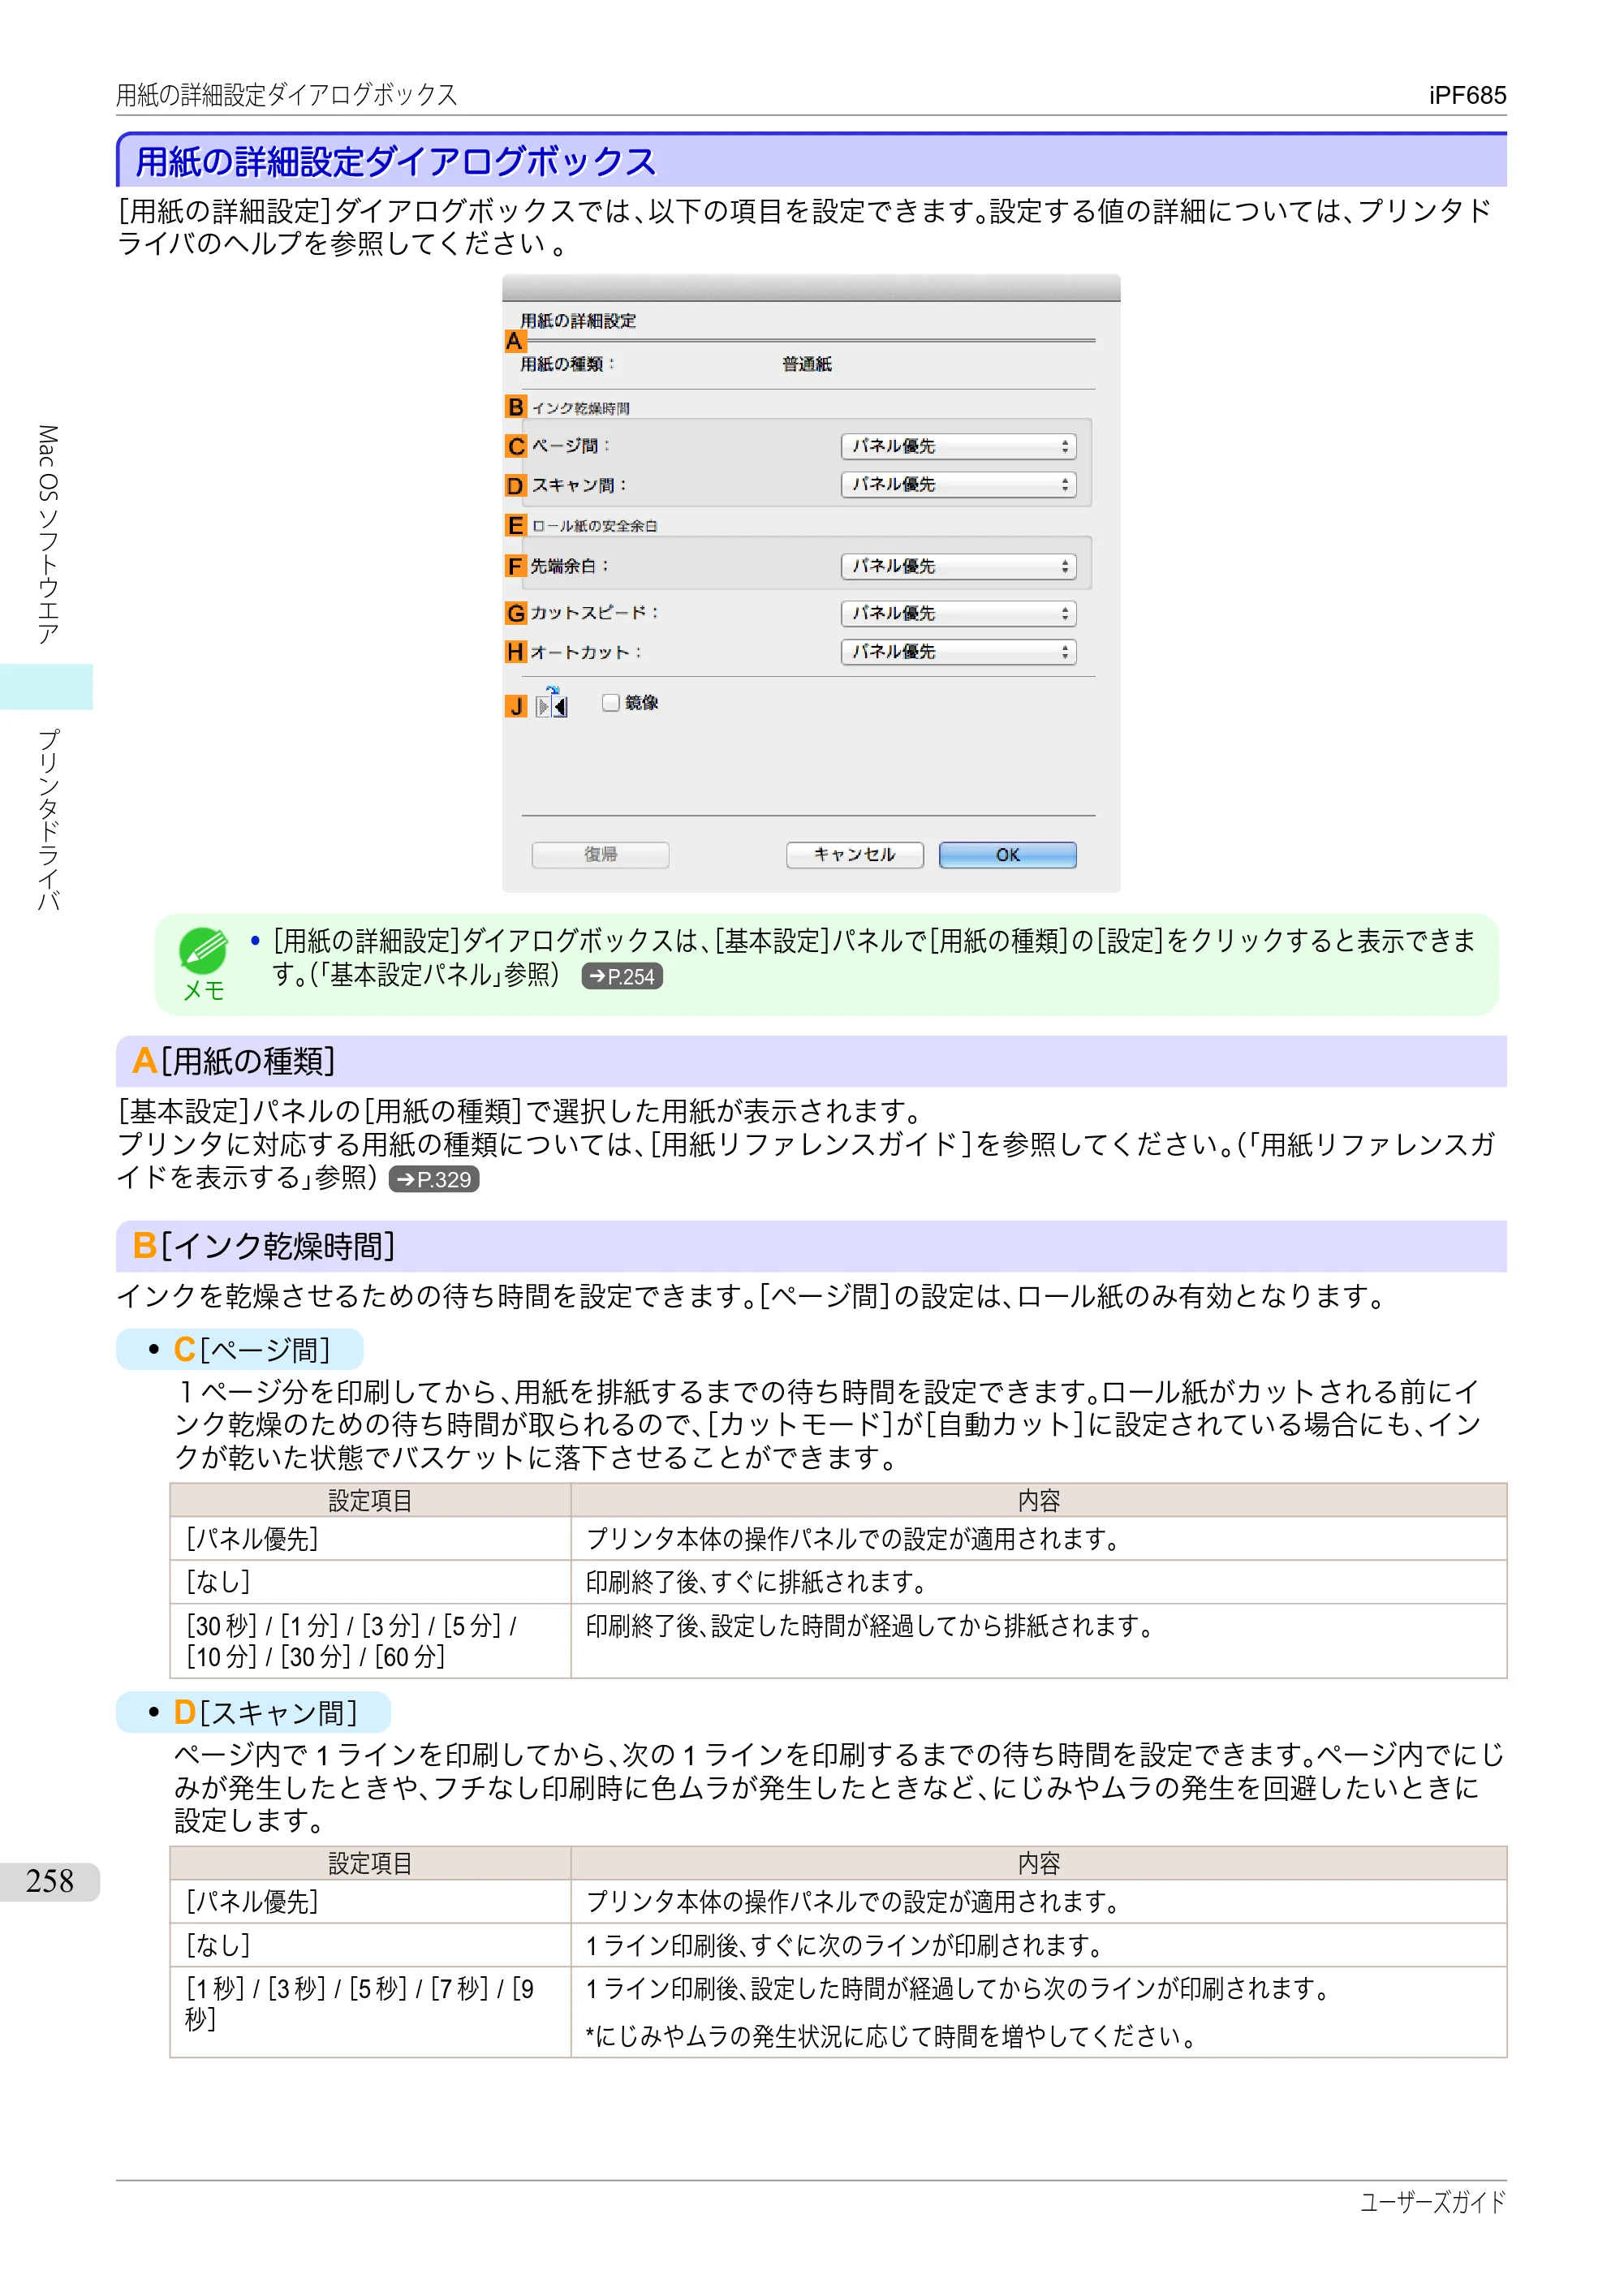Click the D[スキャン間] subsection heading
Screen dimensions: 1624x2296
(x=265, y=1713)
